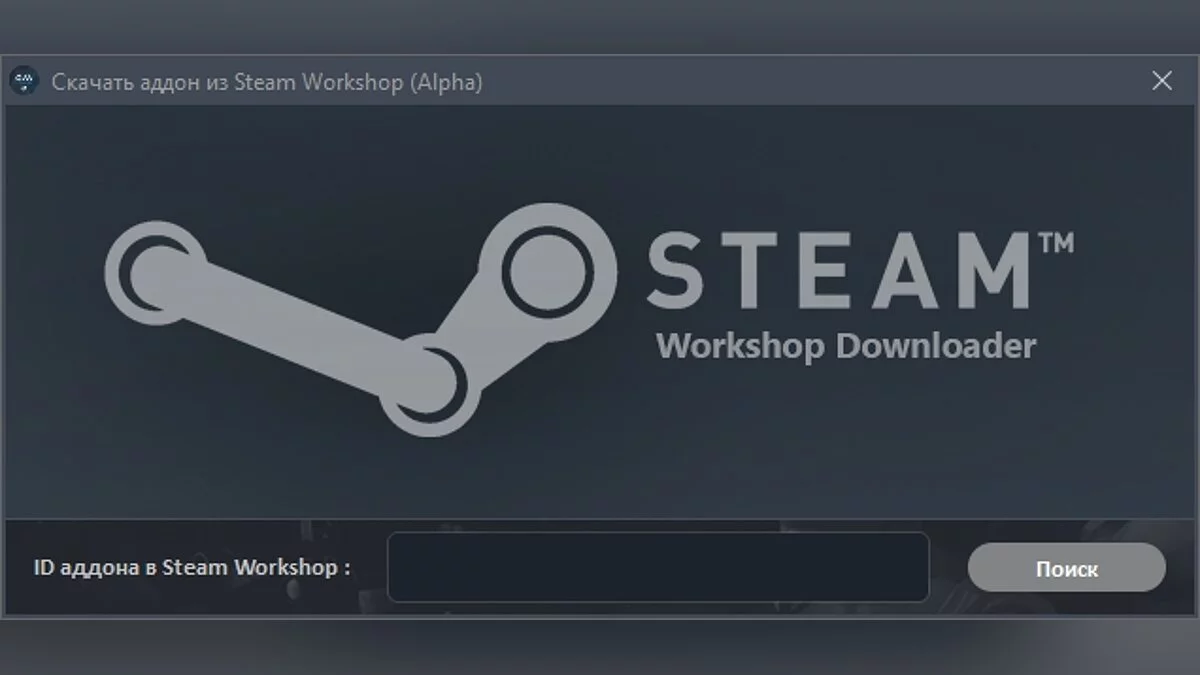The width and height of the screenshot is (1200, 675).
Task: Close the Steam Workshop downloader window
Action: [x=1162, y=81]
